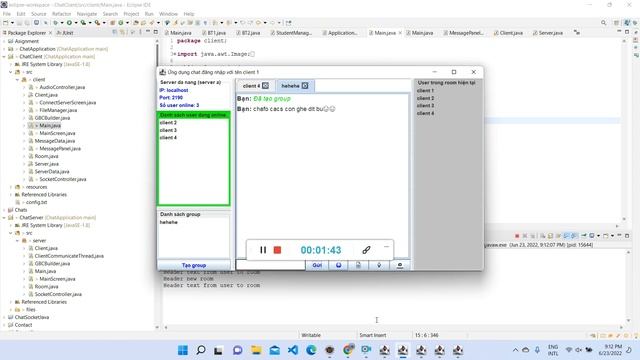The height and width of the screenshot is (360, 640).
Task: Open the Eclipse Refactor menu
Action: 62,14
